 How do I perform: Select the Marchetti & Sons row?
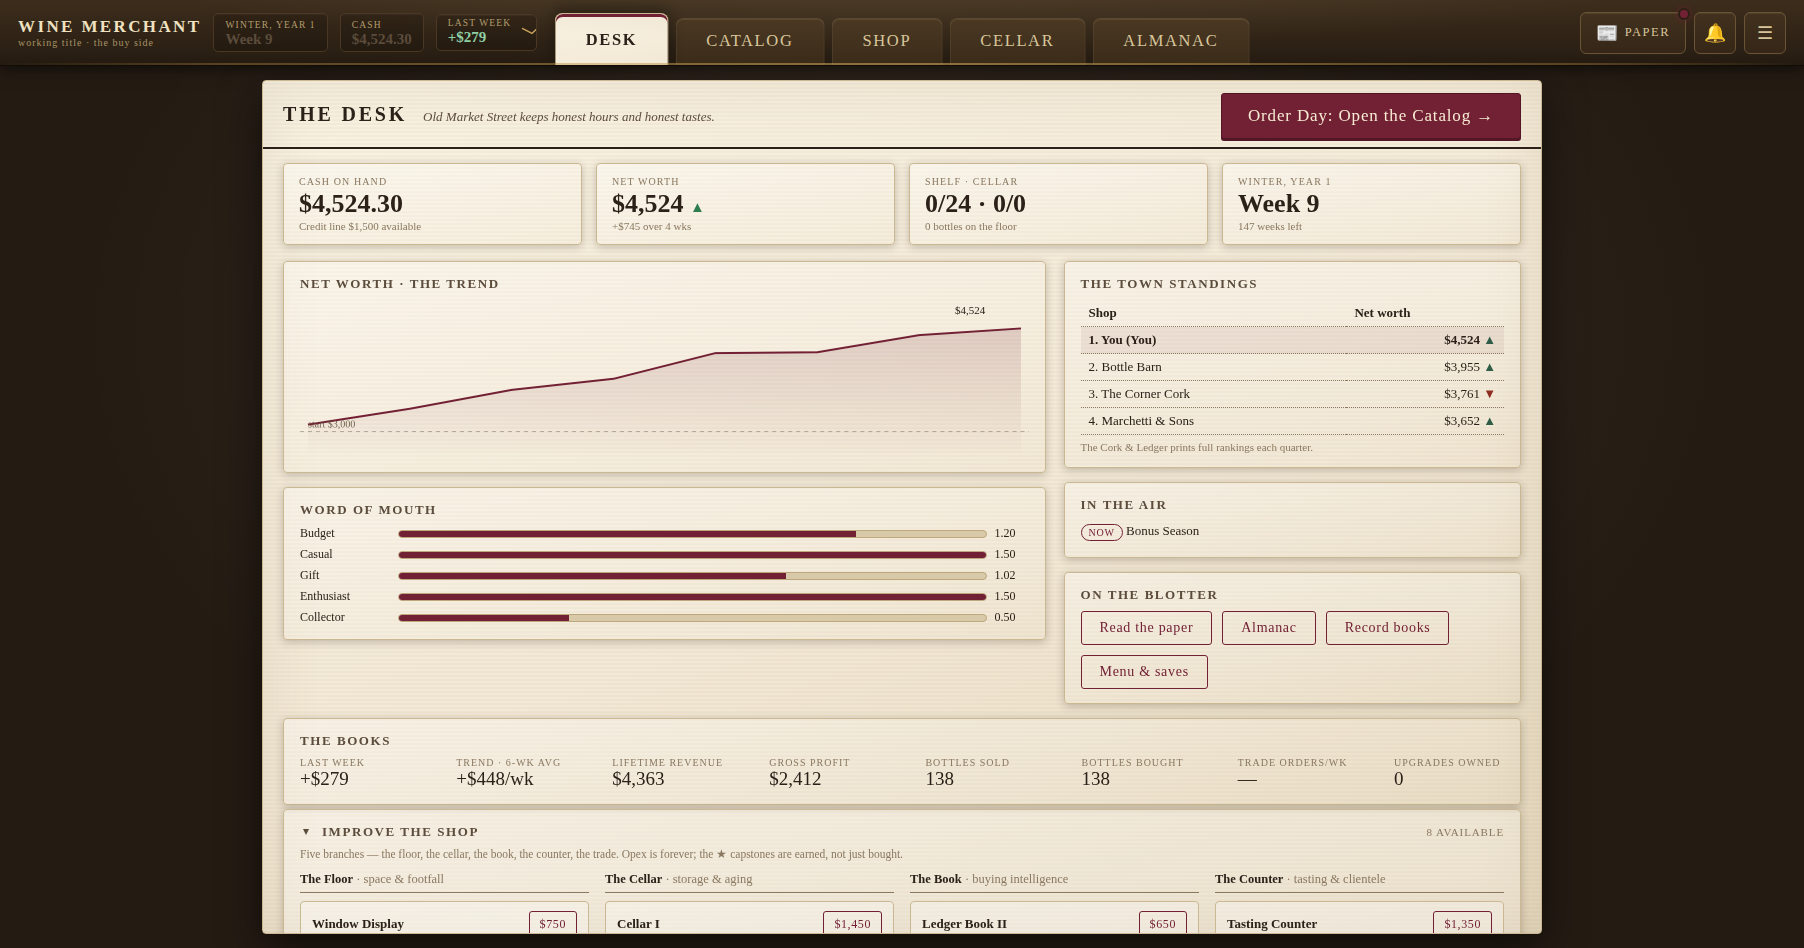1292,421
